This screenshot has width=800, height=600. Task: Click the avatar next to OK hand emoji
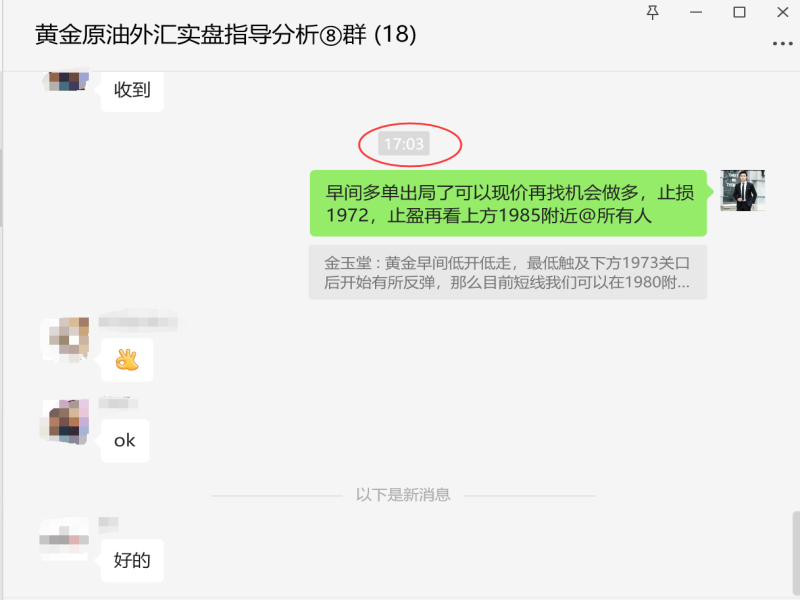coord(66,339)
